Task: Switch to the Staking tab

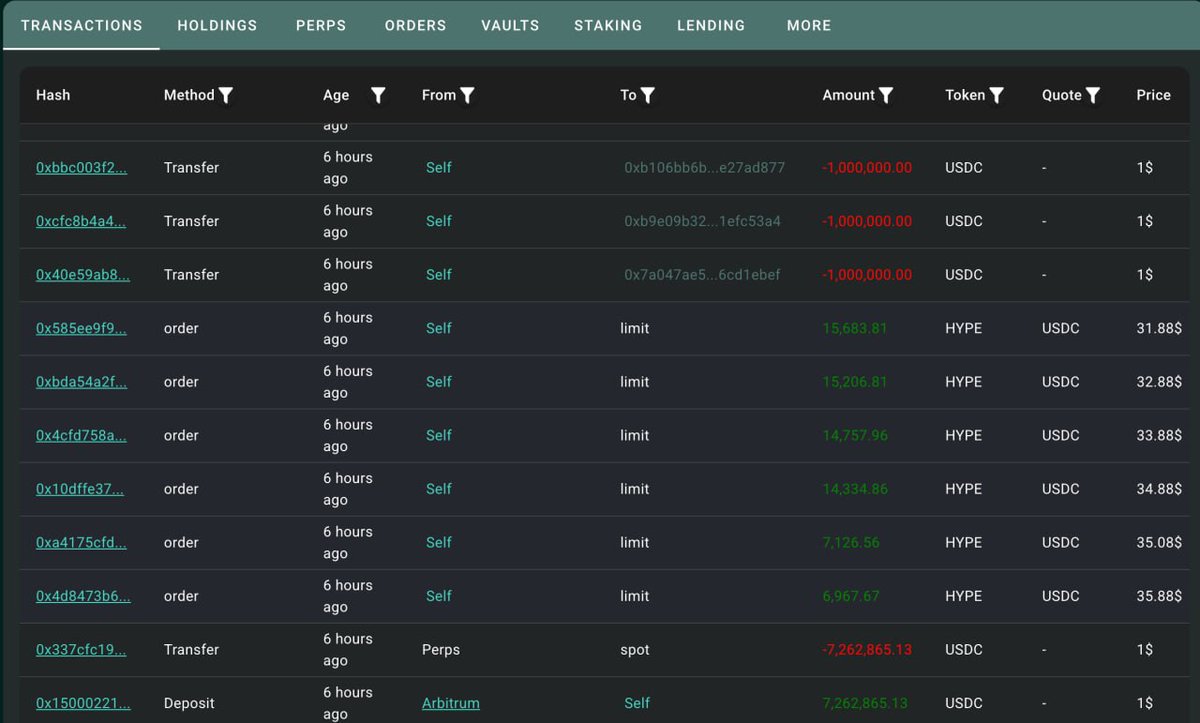Action: point(608,25)
